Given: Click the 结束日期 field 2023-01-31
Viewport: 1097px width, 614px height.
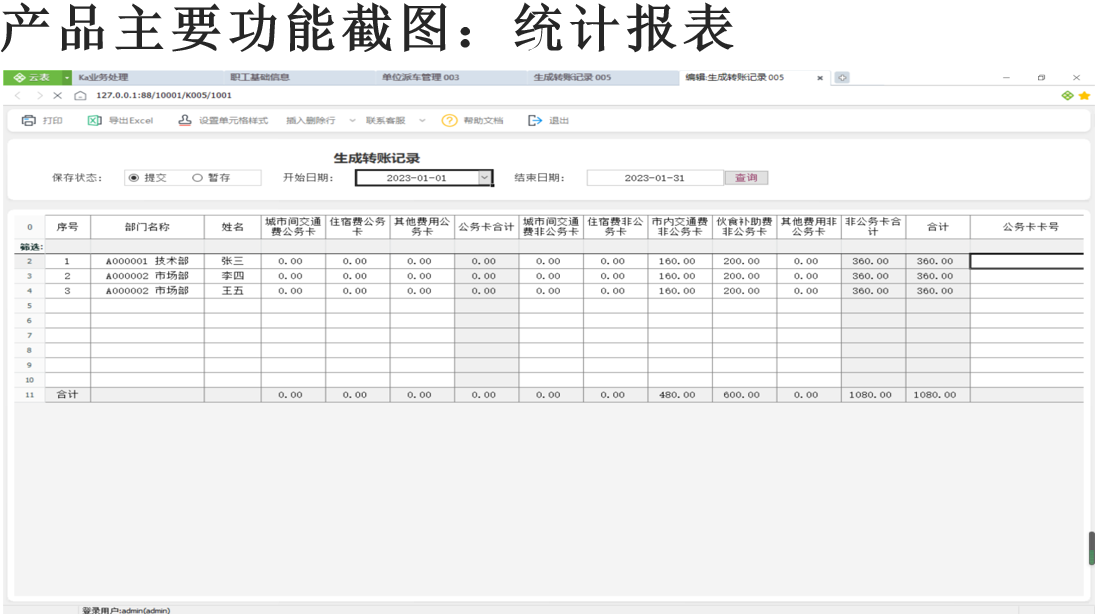Looking at the screenshot, I should click(x=655, y=178).
